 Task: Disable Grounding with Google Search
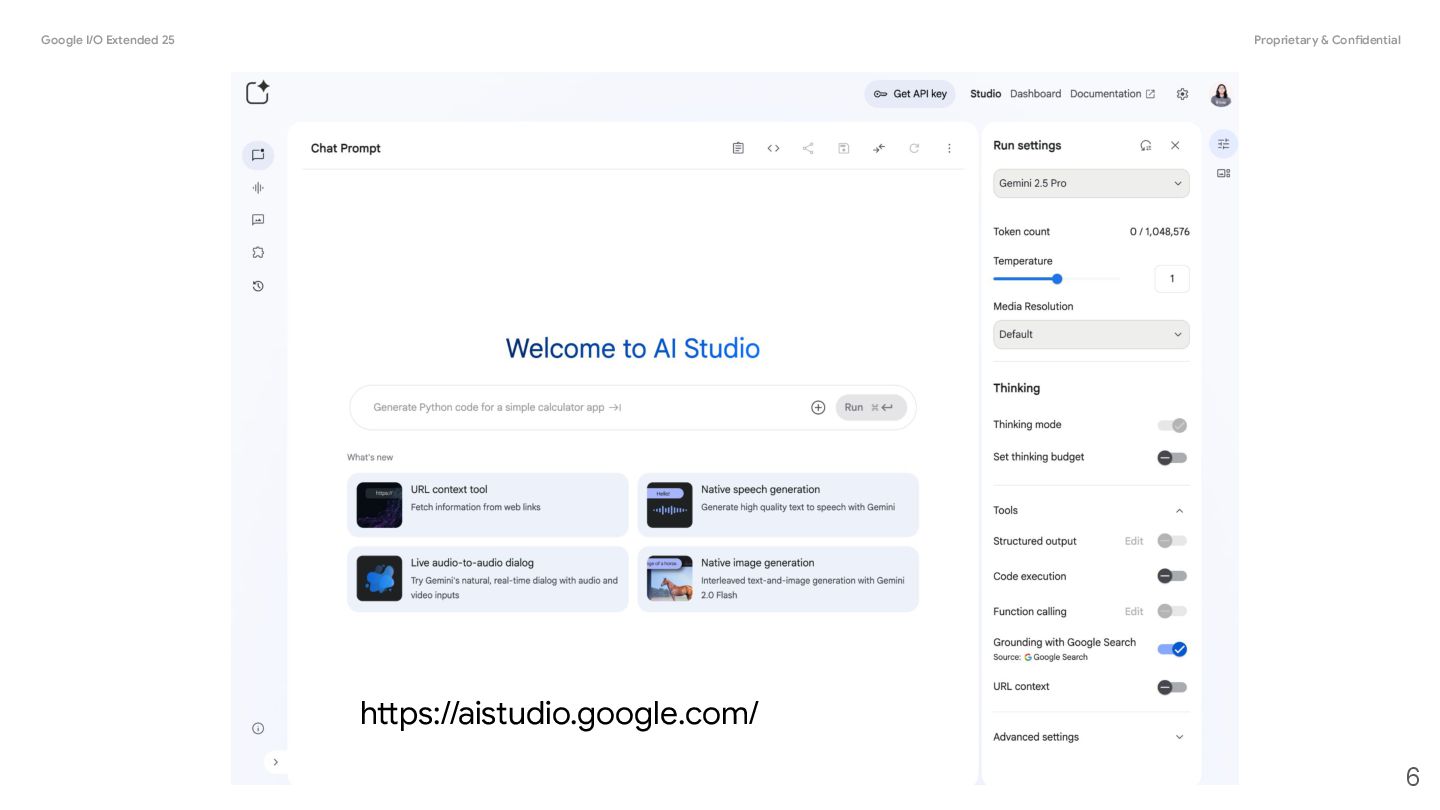click(1172, 649)
